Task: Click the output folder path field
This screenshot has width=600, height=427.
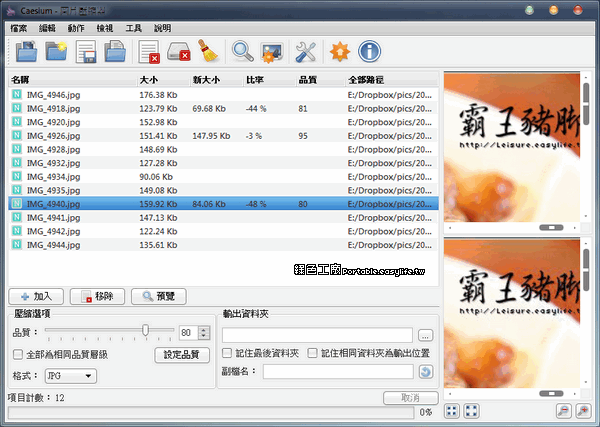Action: click(x=317, y=335)
